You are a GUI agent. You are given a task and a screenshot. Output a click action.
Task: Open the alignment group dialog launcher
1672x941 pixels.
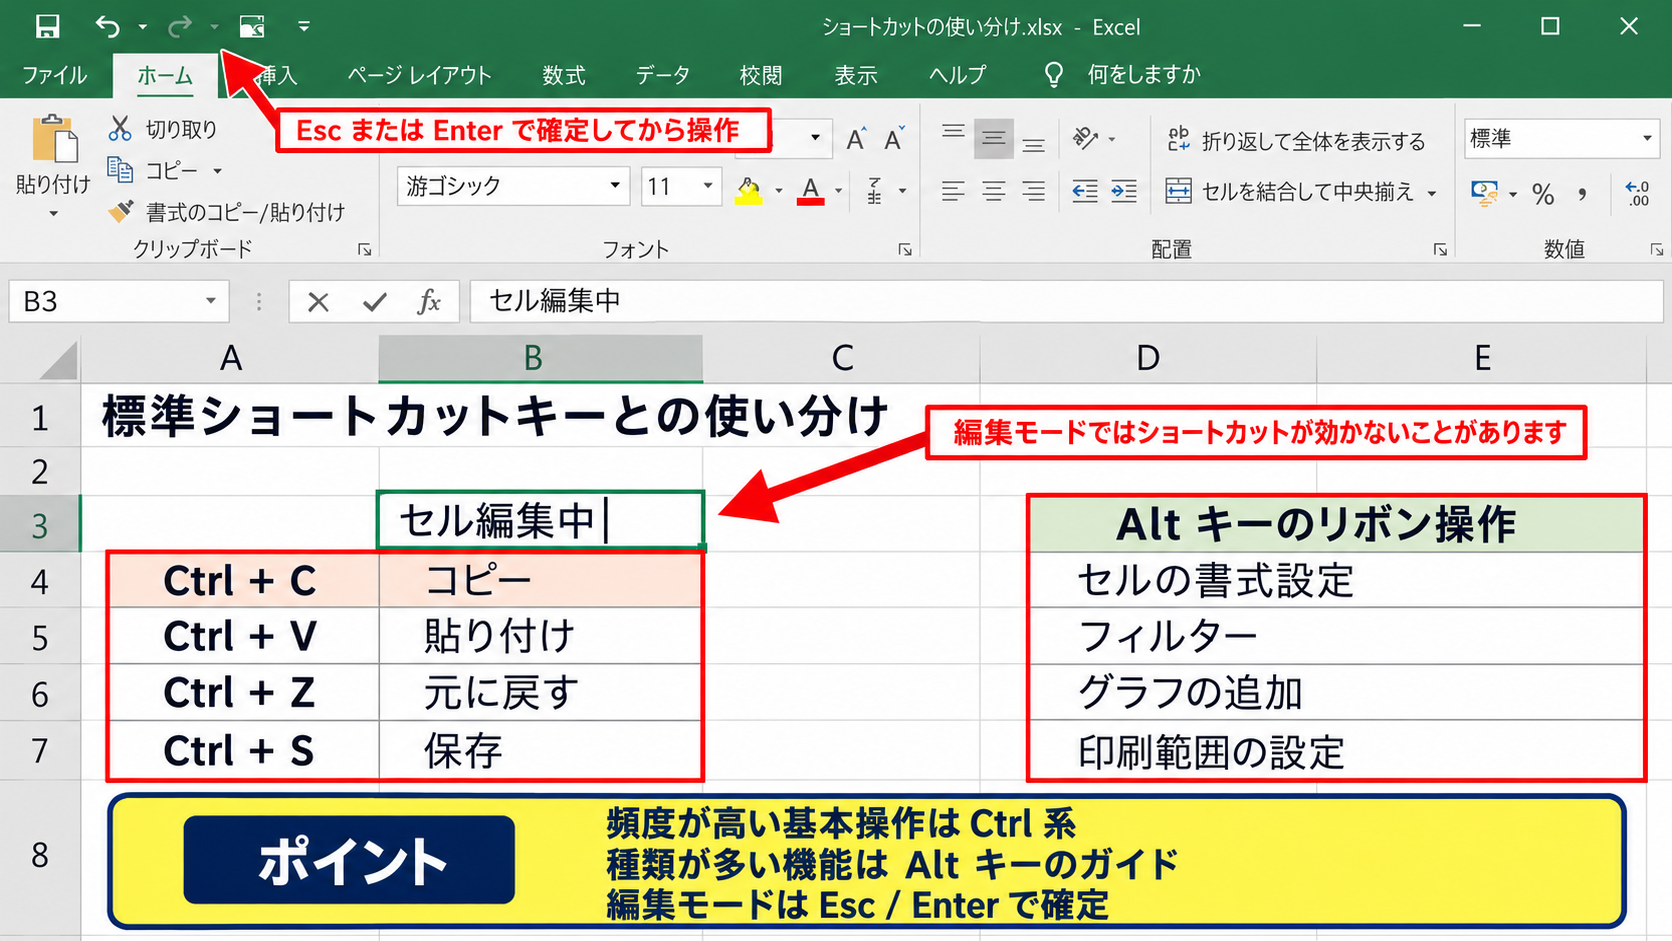click(x=1440, y=250)
